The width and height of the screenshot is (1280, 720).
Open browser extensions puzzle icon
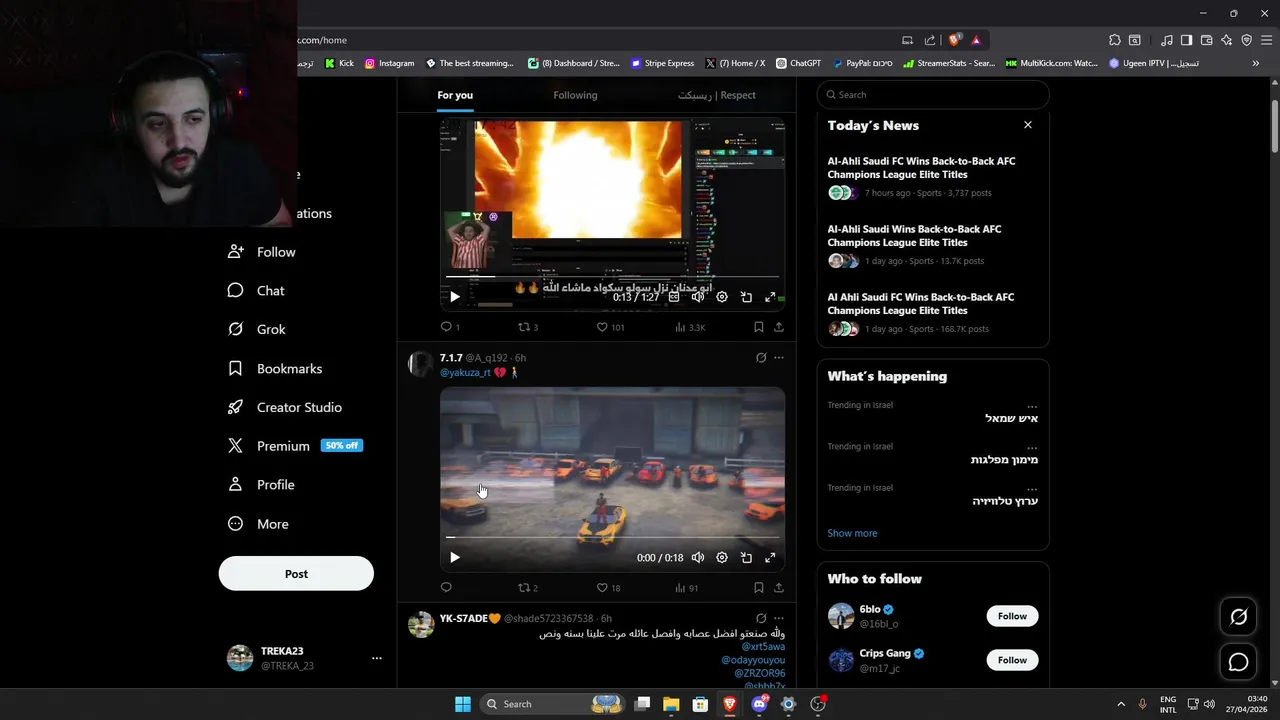1114,40
